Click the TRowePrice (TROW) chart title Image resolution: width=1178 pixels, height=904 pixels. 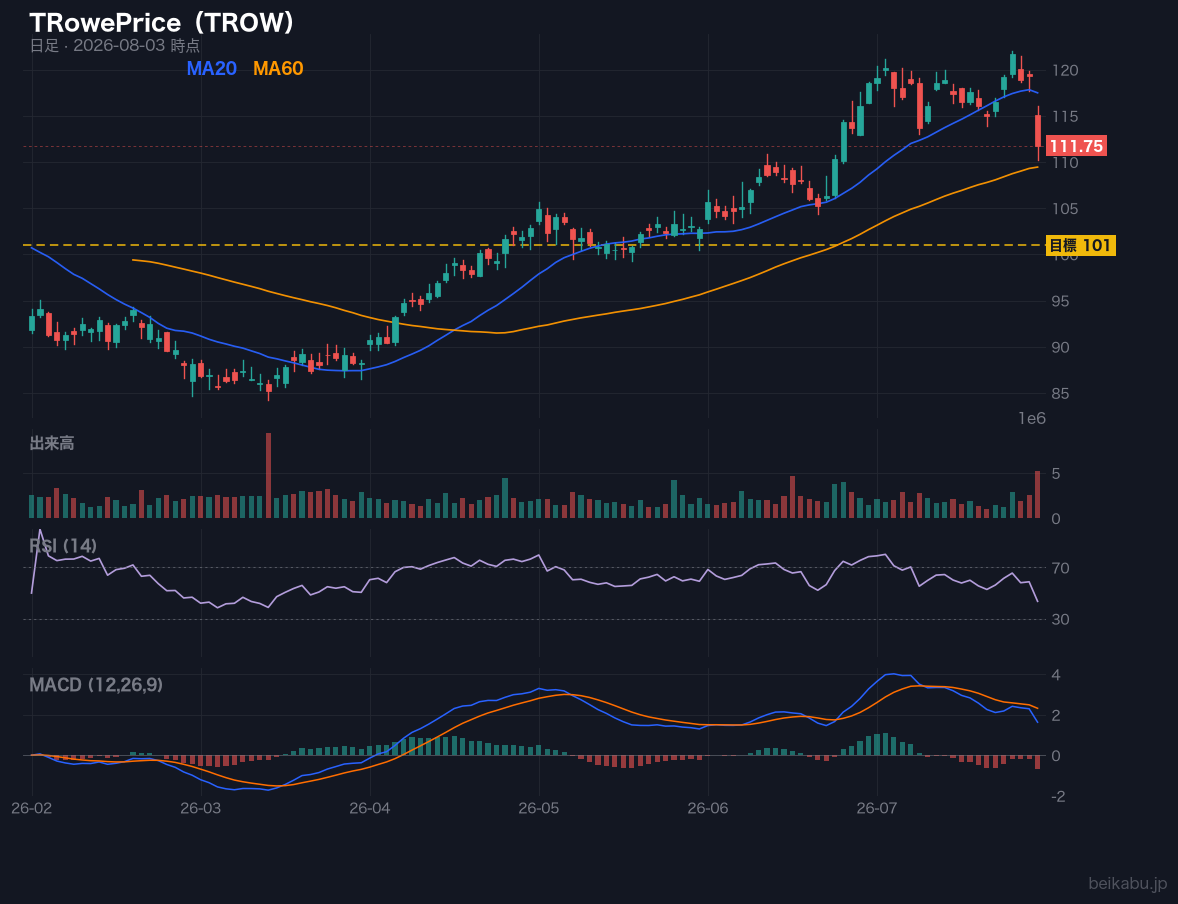[x=162, y=23]
